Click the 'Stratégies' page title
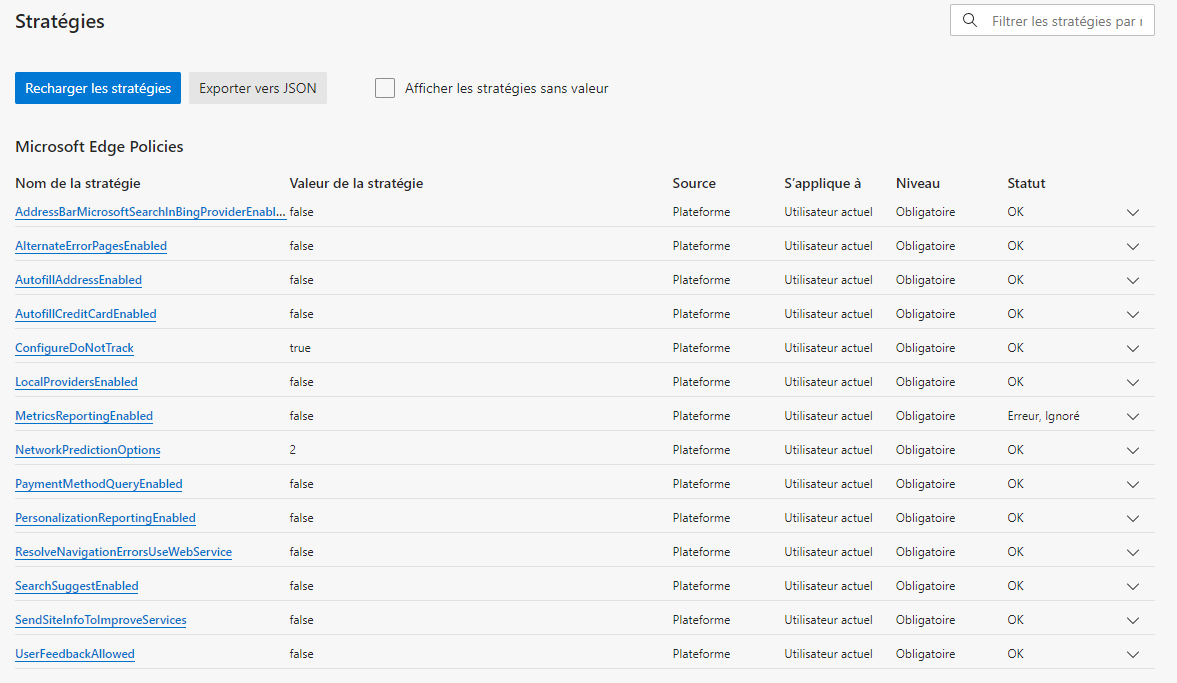 pos(60,21)
